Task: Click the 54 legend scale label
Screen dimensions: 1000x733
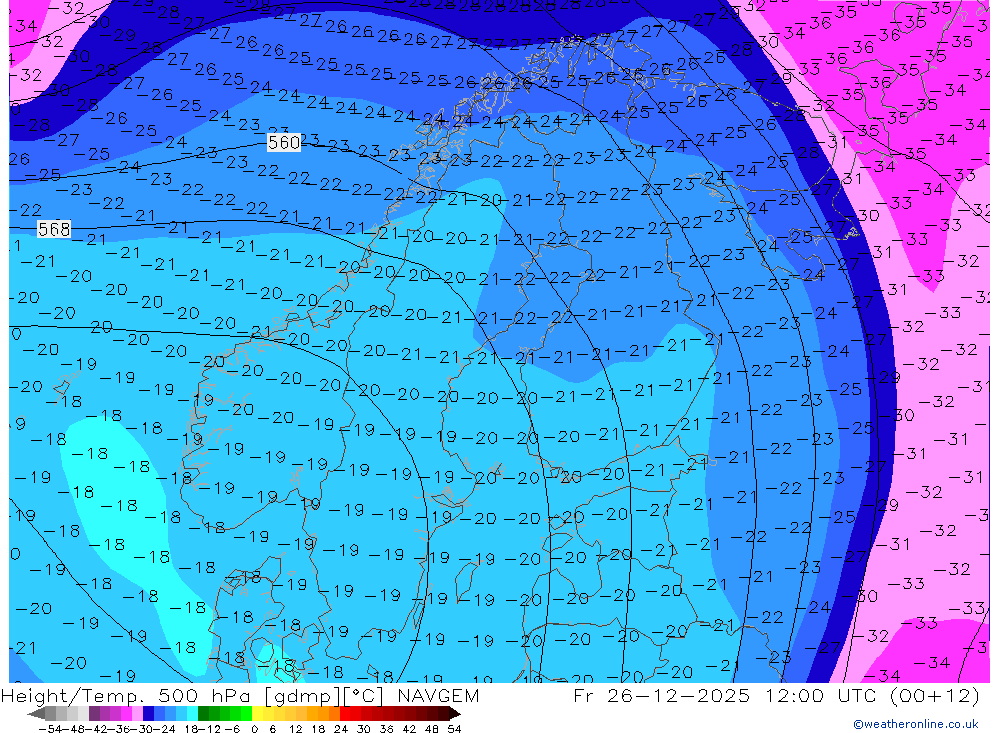Action: click(454, 729)
